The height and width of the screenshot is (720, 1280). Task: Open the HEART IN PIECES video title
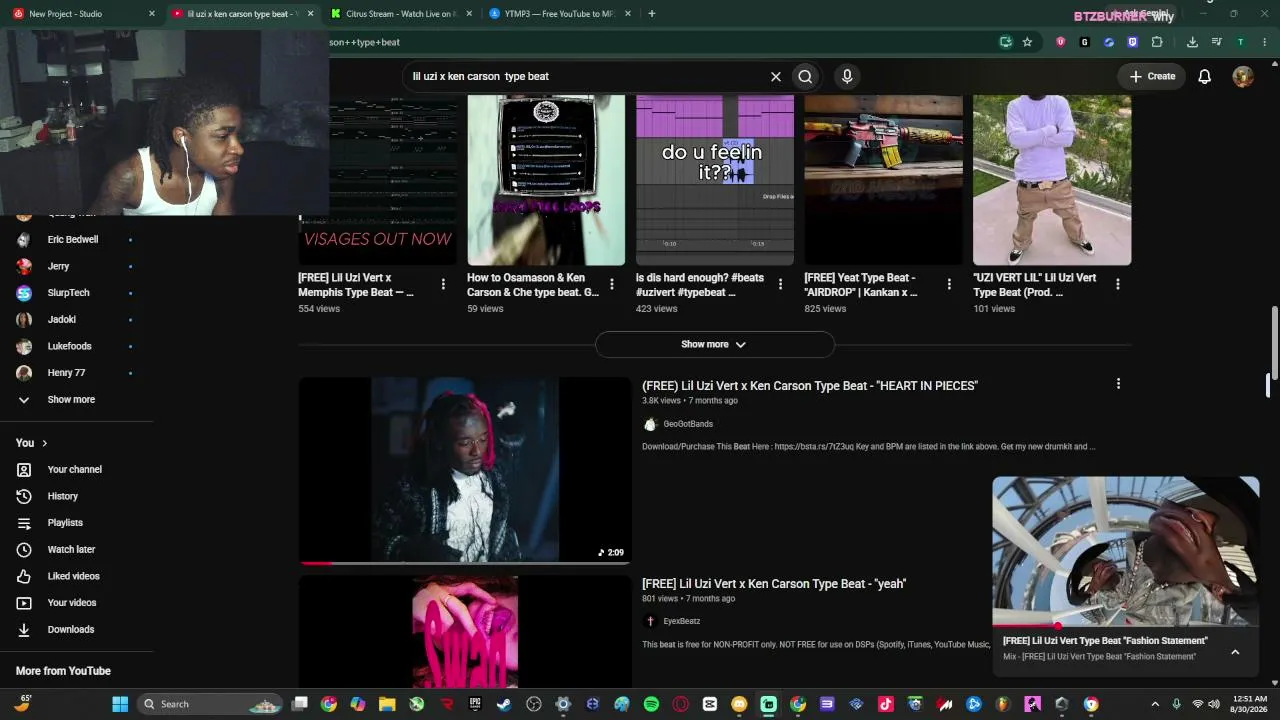coord(810,386)
